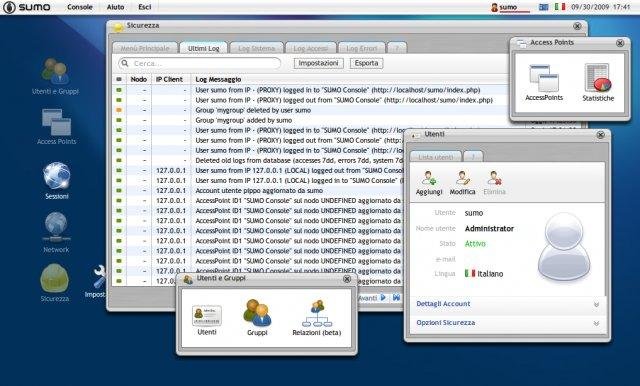This screenshot has height=386, width=640.
Task: Open Sicurezza helmet desktop icon
Action: tap(55, 283)
